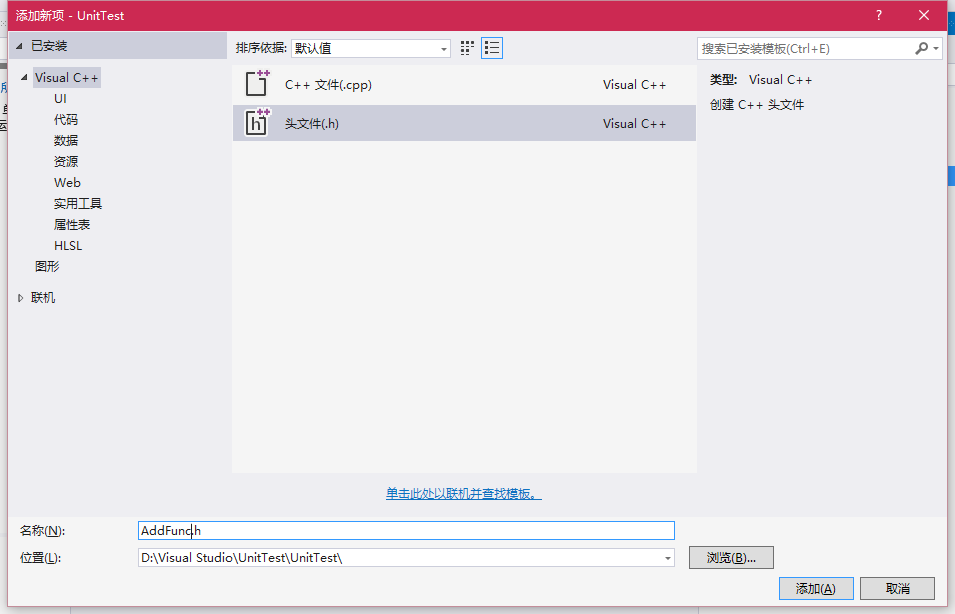Open the 位置 path dropdown arrow
The width and height of the screenshot is (955, 614).
[667, 558]
